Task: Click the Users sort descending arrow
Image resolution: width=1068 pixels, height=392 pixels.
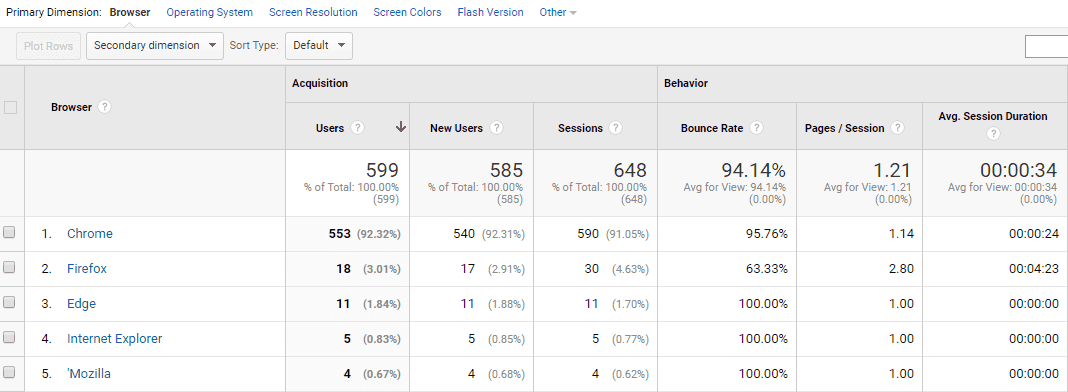Action: point(400,127)
